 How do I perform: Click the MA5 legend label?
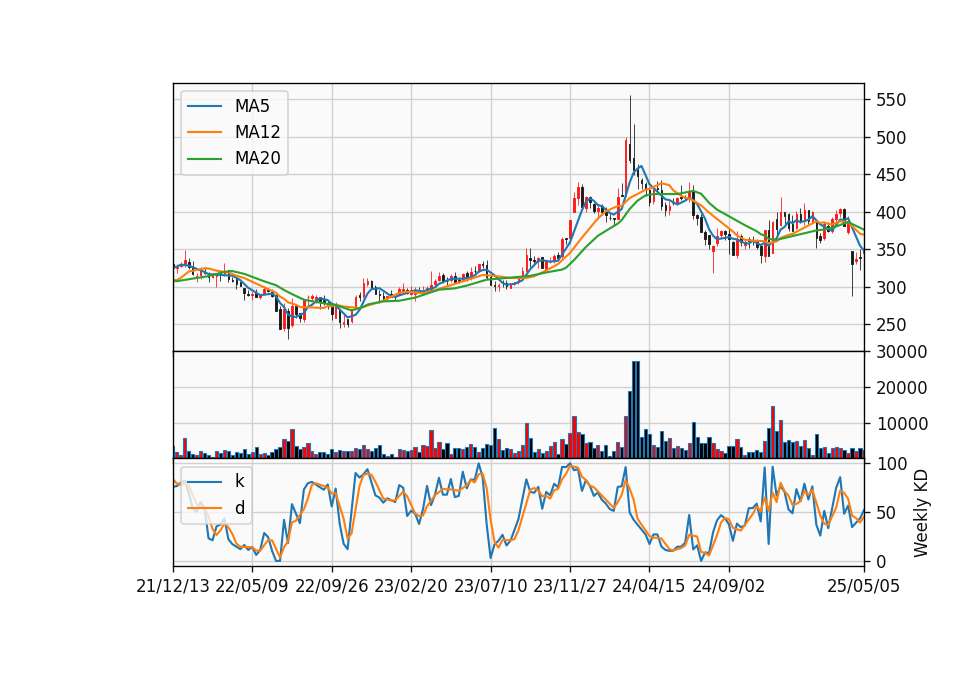[x=252, y=106]
